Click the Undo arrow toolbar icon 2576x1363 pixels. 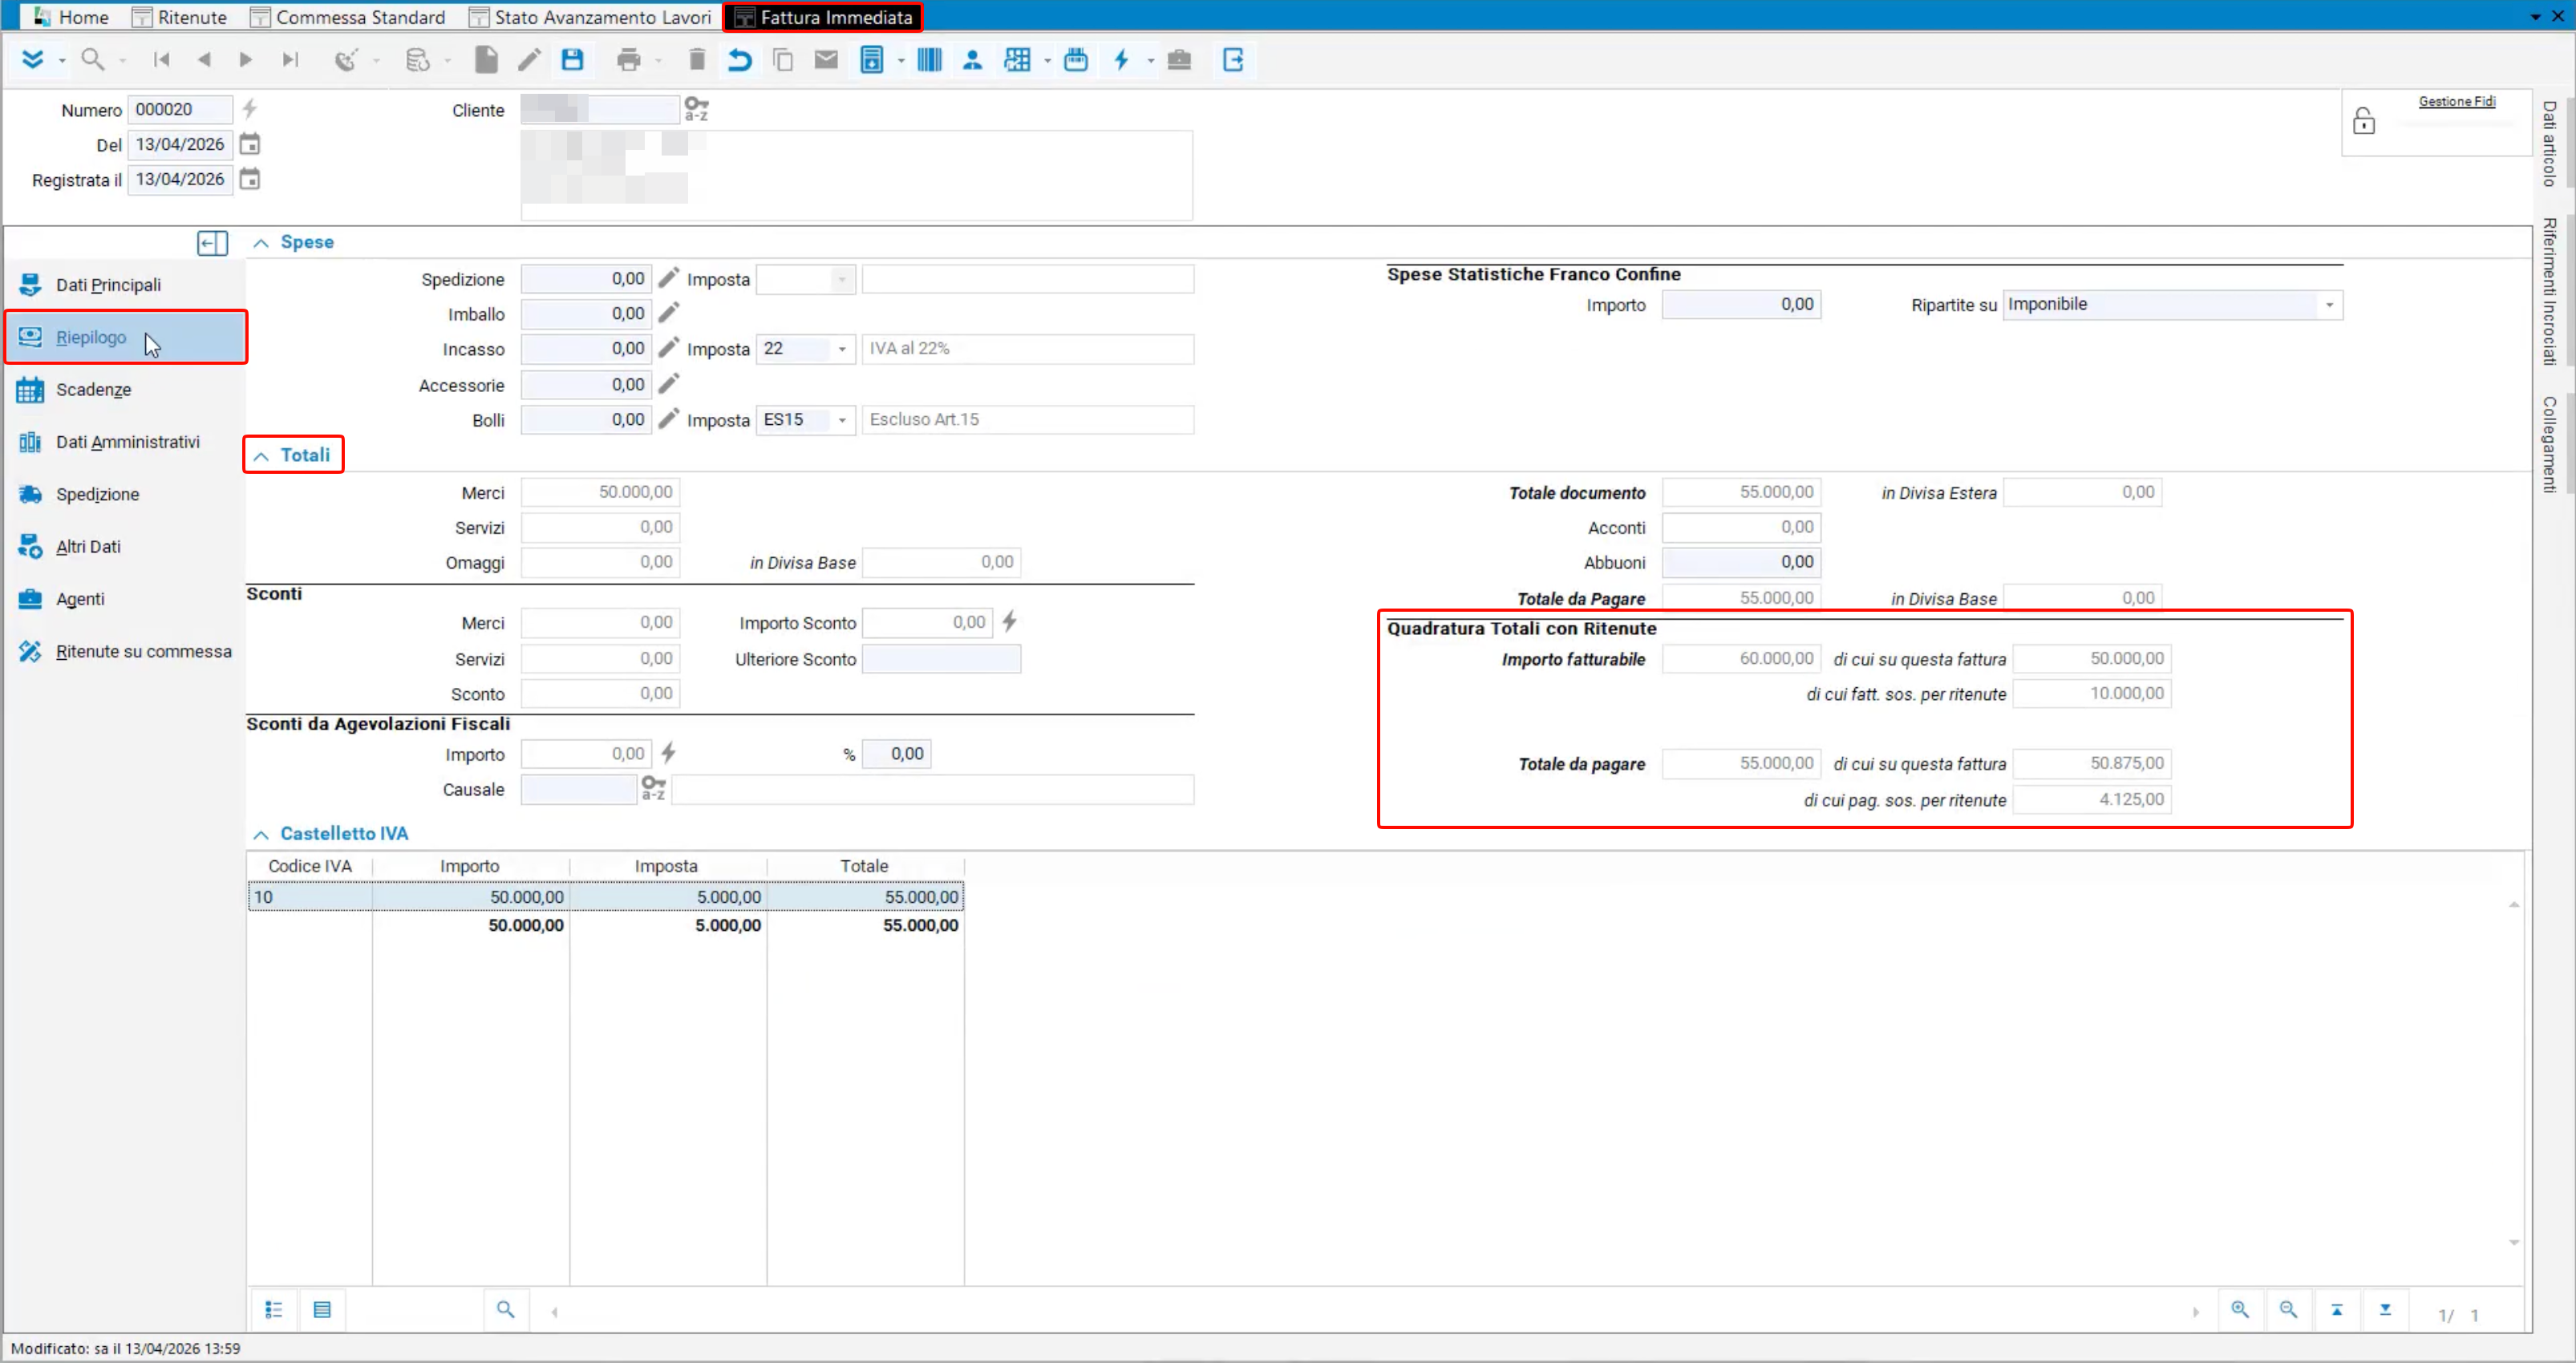739,60
